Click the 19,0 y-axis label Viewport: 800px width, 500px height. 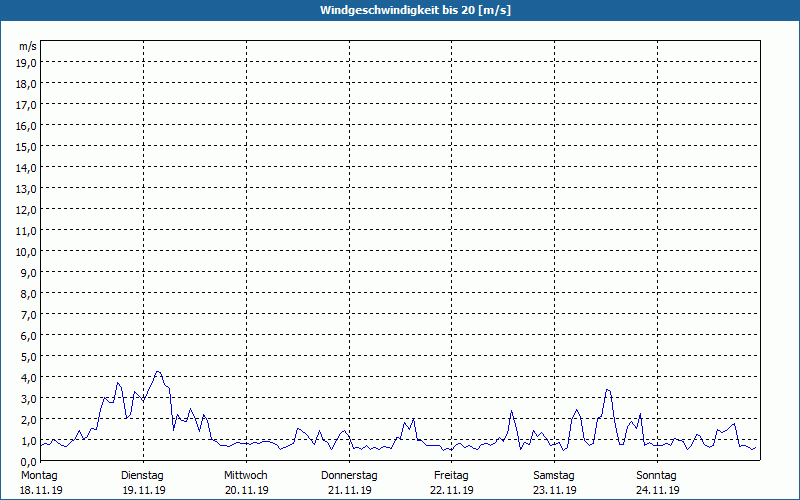point(27,63)
